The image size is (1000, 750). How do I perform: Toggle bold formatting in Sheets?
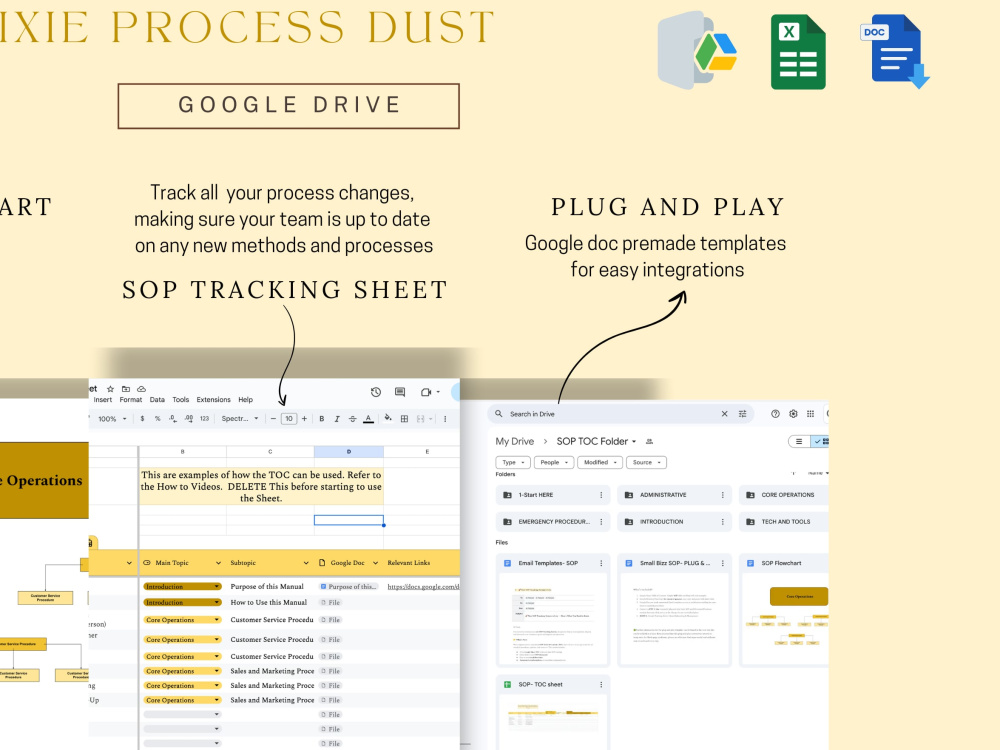[321, 419]
